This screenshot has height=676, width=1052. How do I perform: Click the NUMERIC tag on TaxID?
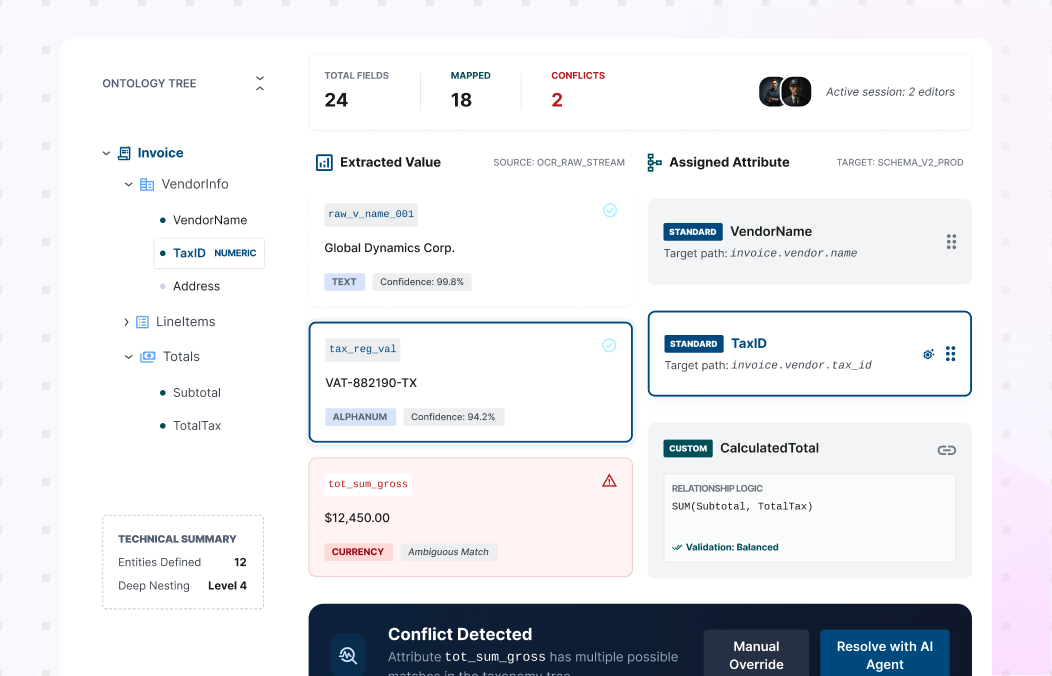[x=235, y=254]
